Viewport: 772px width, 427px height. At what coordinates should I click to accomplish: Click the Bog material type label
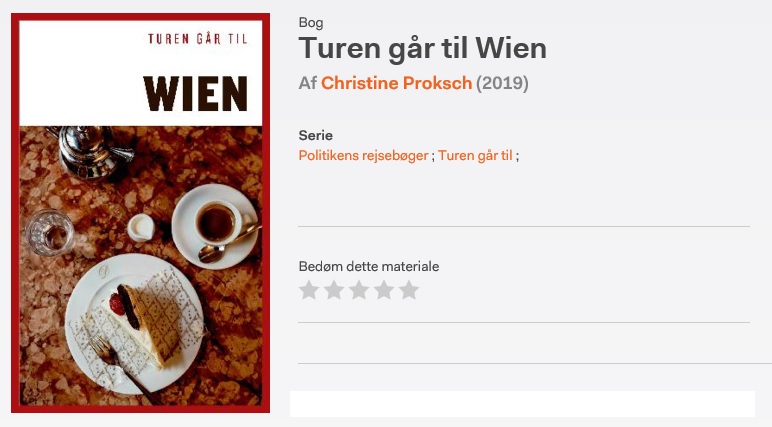coord(311,23)
